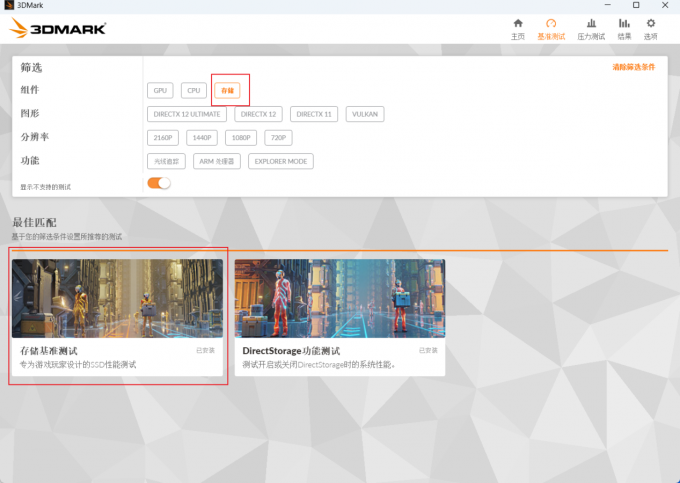Open the 主页 home icon

point(518,23)
